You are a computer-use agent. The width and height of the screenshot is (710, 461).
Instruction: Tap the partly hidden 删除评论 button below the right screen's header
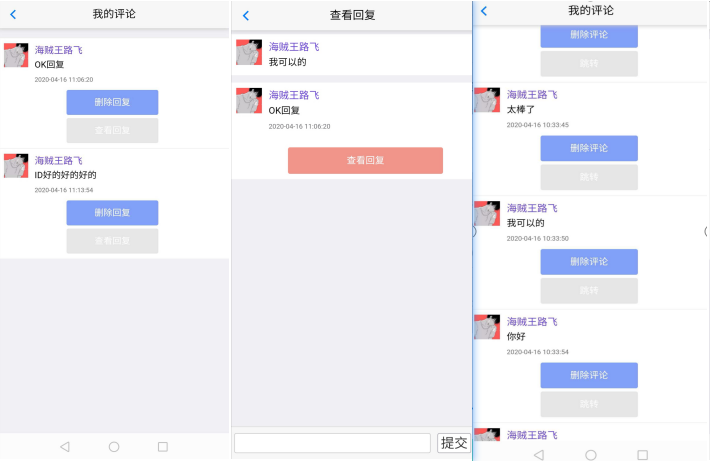click(x=589, y=36)
